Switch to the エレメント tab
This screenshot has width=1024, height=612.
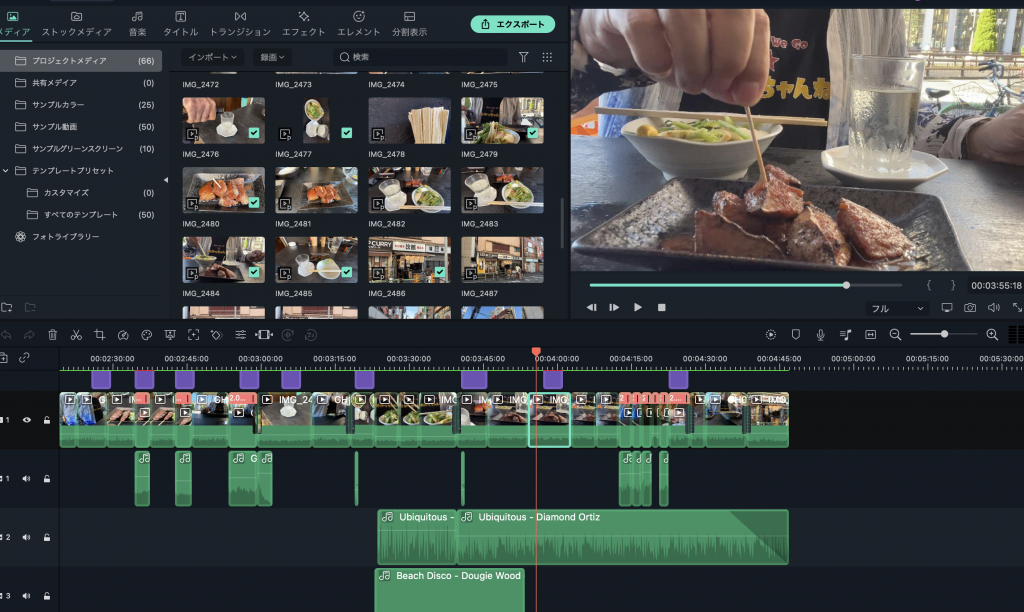point(359,24)
